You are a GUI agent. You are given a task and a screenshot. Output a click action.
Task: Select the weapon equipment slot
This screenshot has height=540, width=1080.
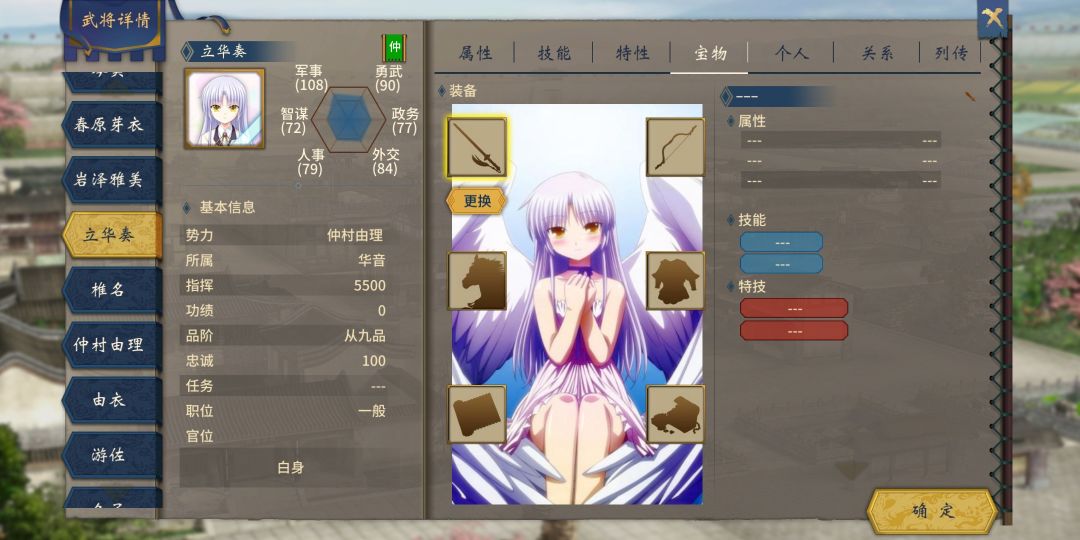[x=477, y=147]
